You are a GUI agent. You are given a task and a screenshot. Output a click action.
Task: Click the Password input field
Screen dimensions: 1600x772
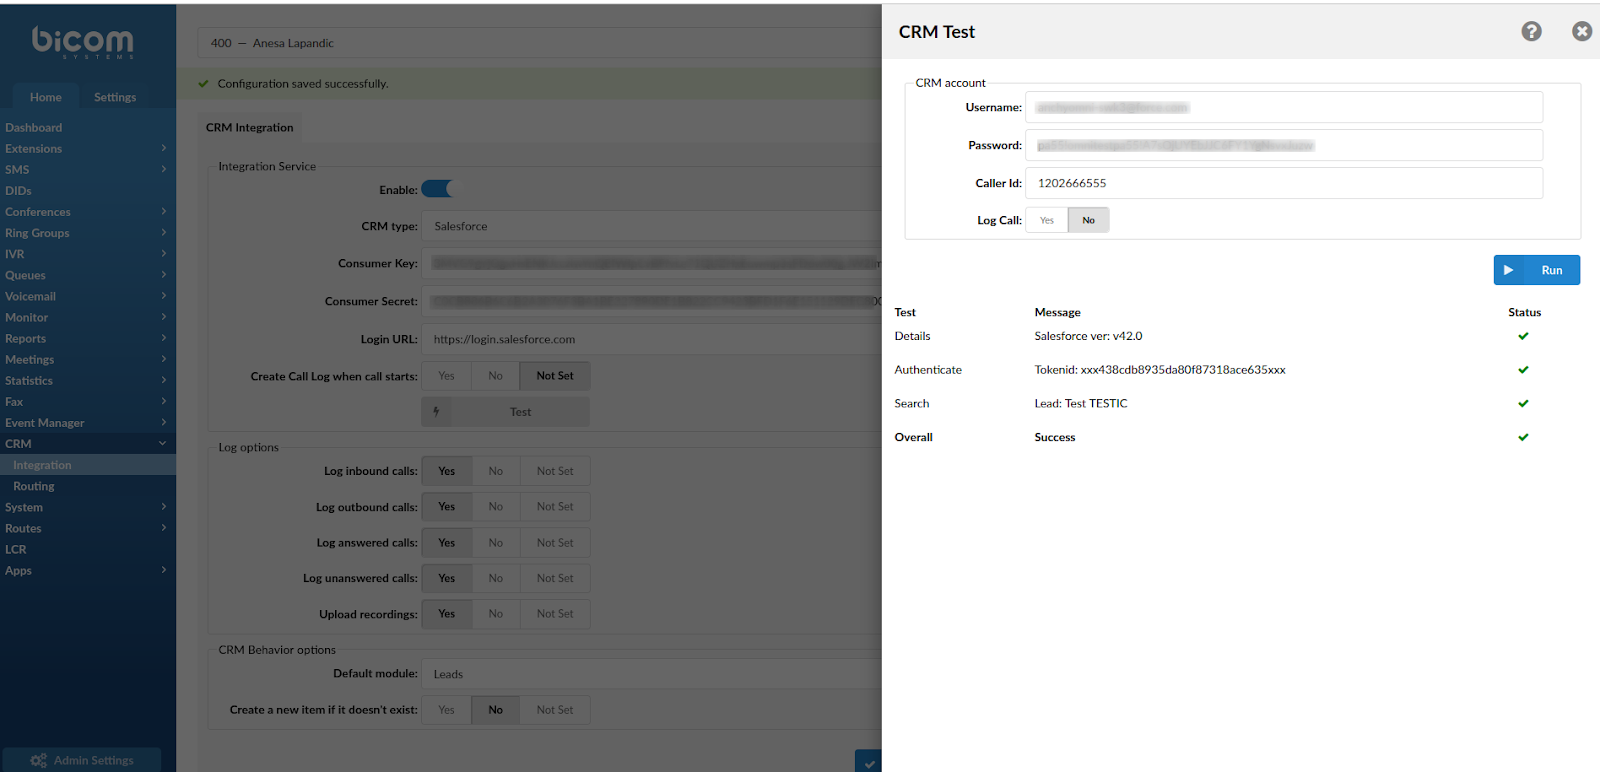[1284, 145]
